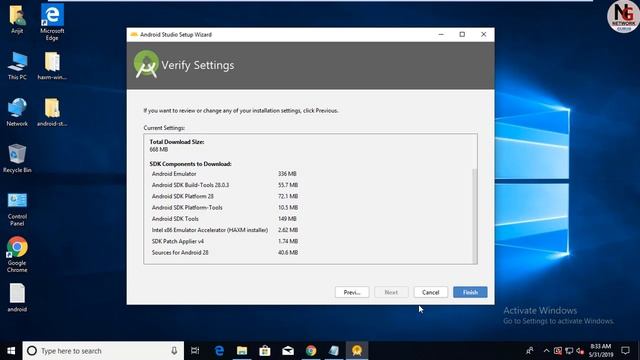Go back with the Previ... button
The width and height of the screenshot is (640, 360).
point(352,292)
